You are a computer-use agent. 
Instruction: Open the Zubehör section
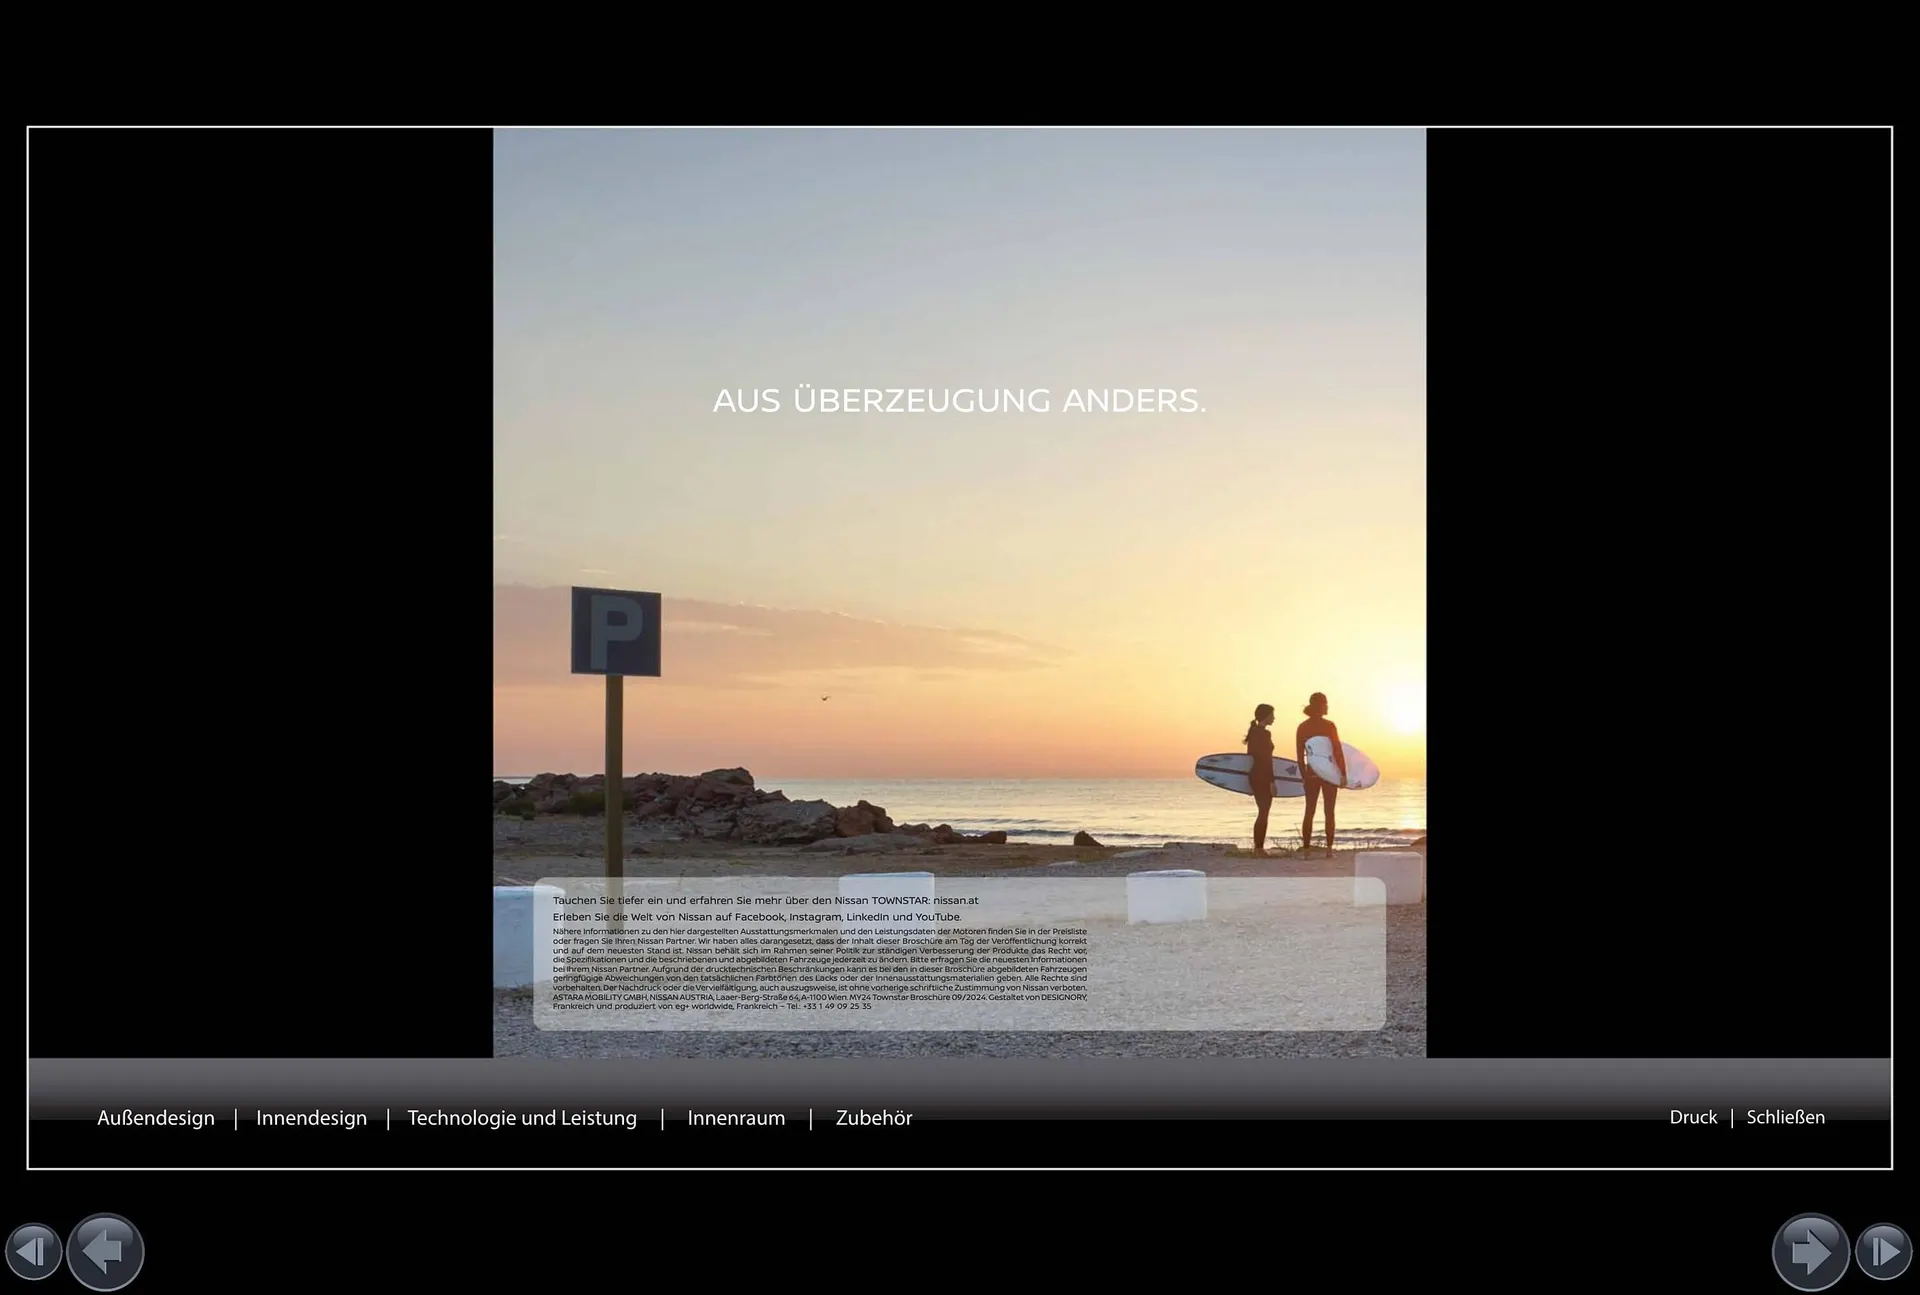point(874,1118)
